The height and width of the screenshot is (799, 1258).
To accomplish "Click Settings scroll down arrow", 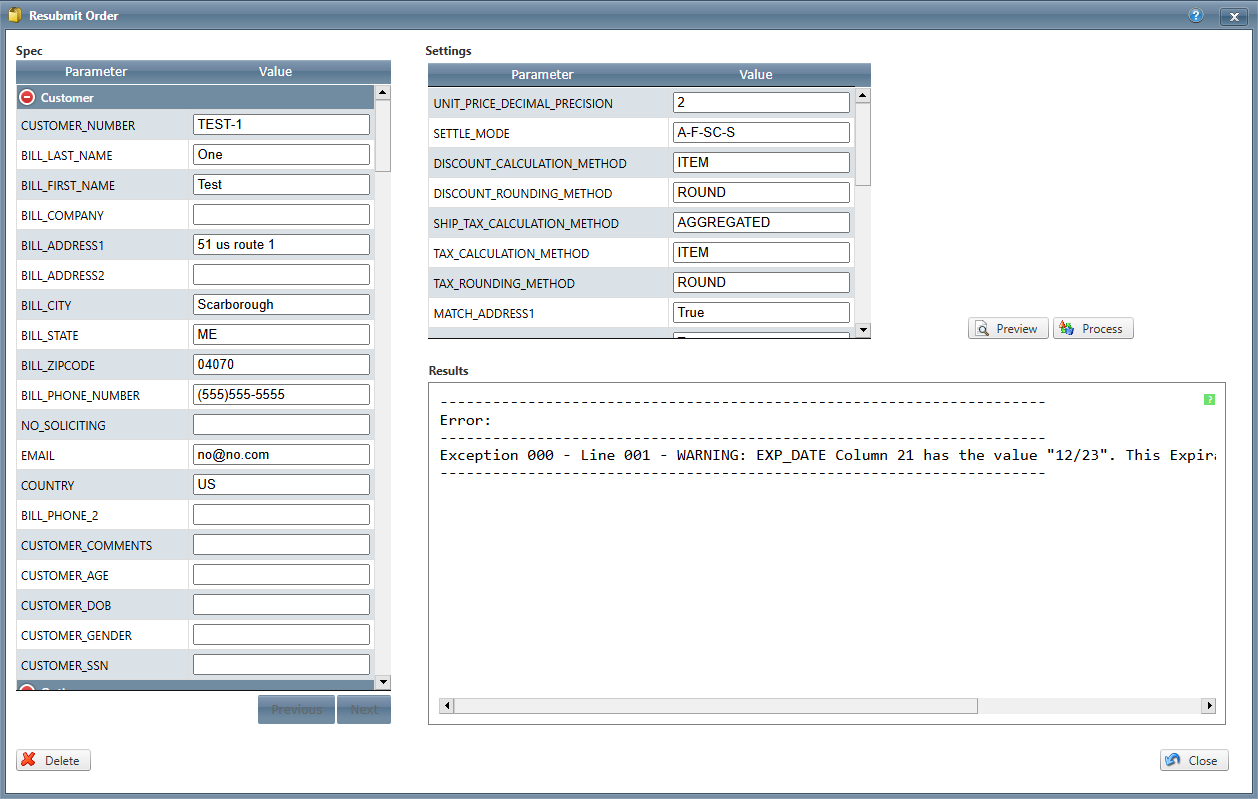I will pyautogui.click(x=863, y=330).
